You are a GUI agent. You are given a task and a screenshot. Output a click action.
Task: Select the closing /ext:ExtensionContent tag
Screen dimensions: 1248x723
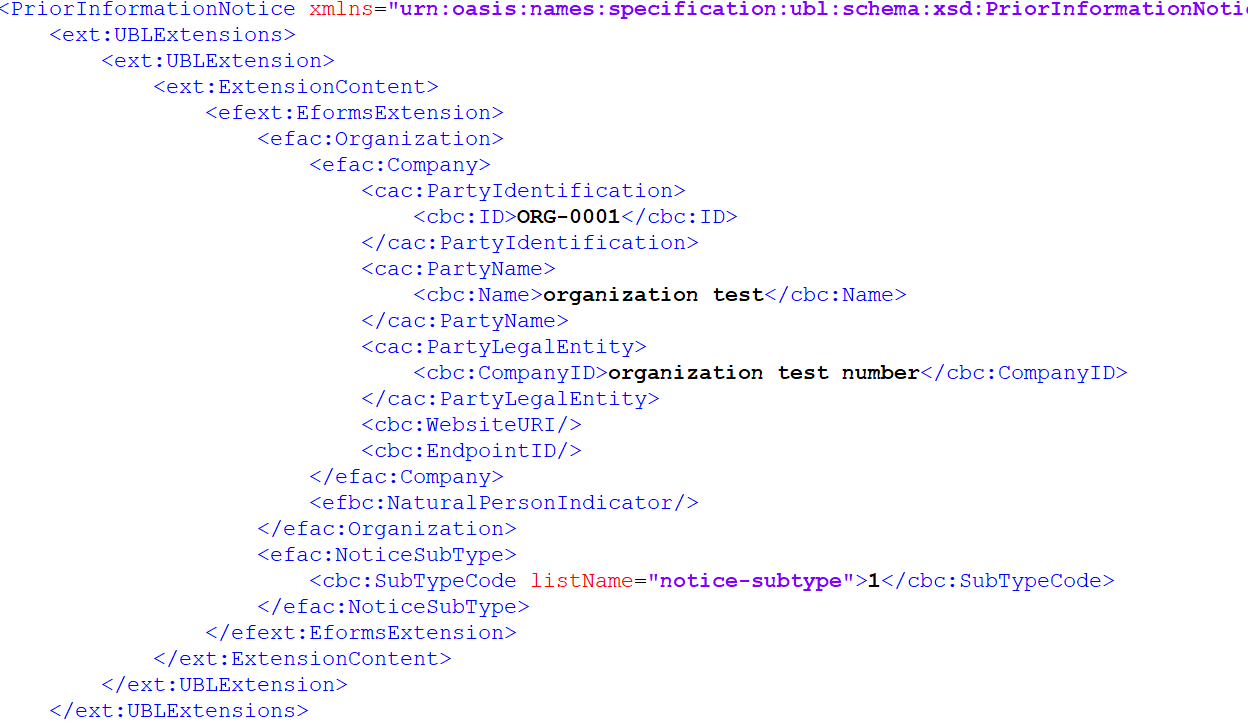(303, 659)
